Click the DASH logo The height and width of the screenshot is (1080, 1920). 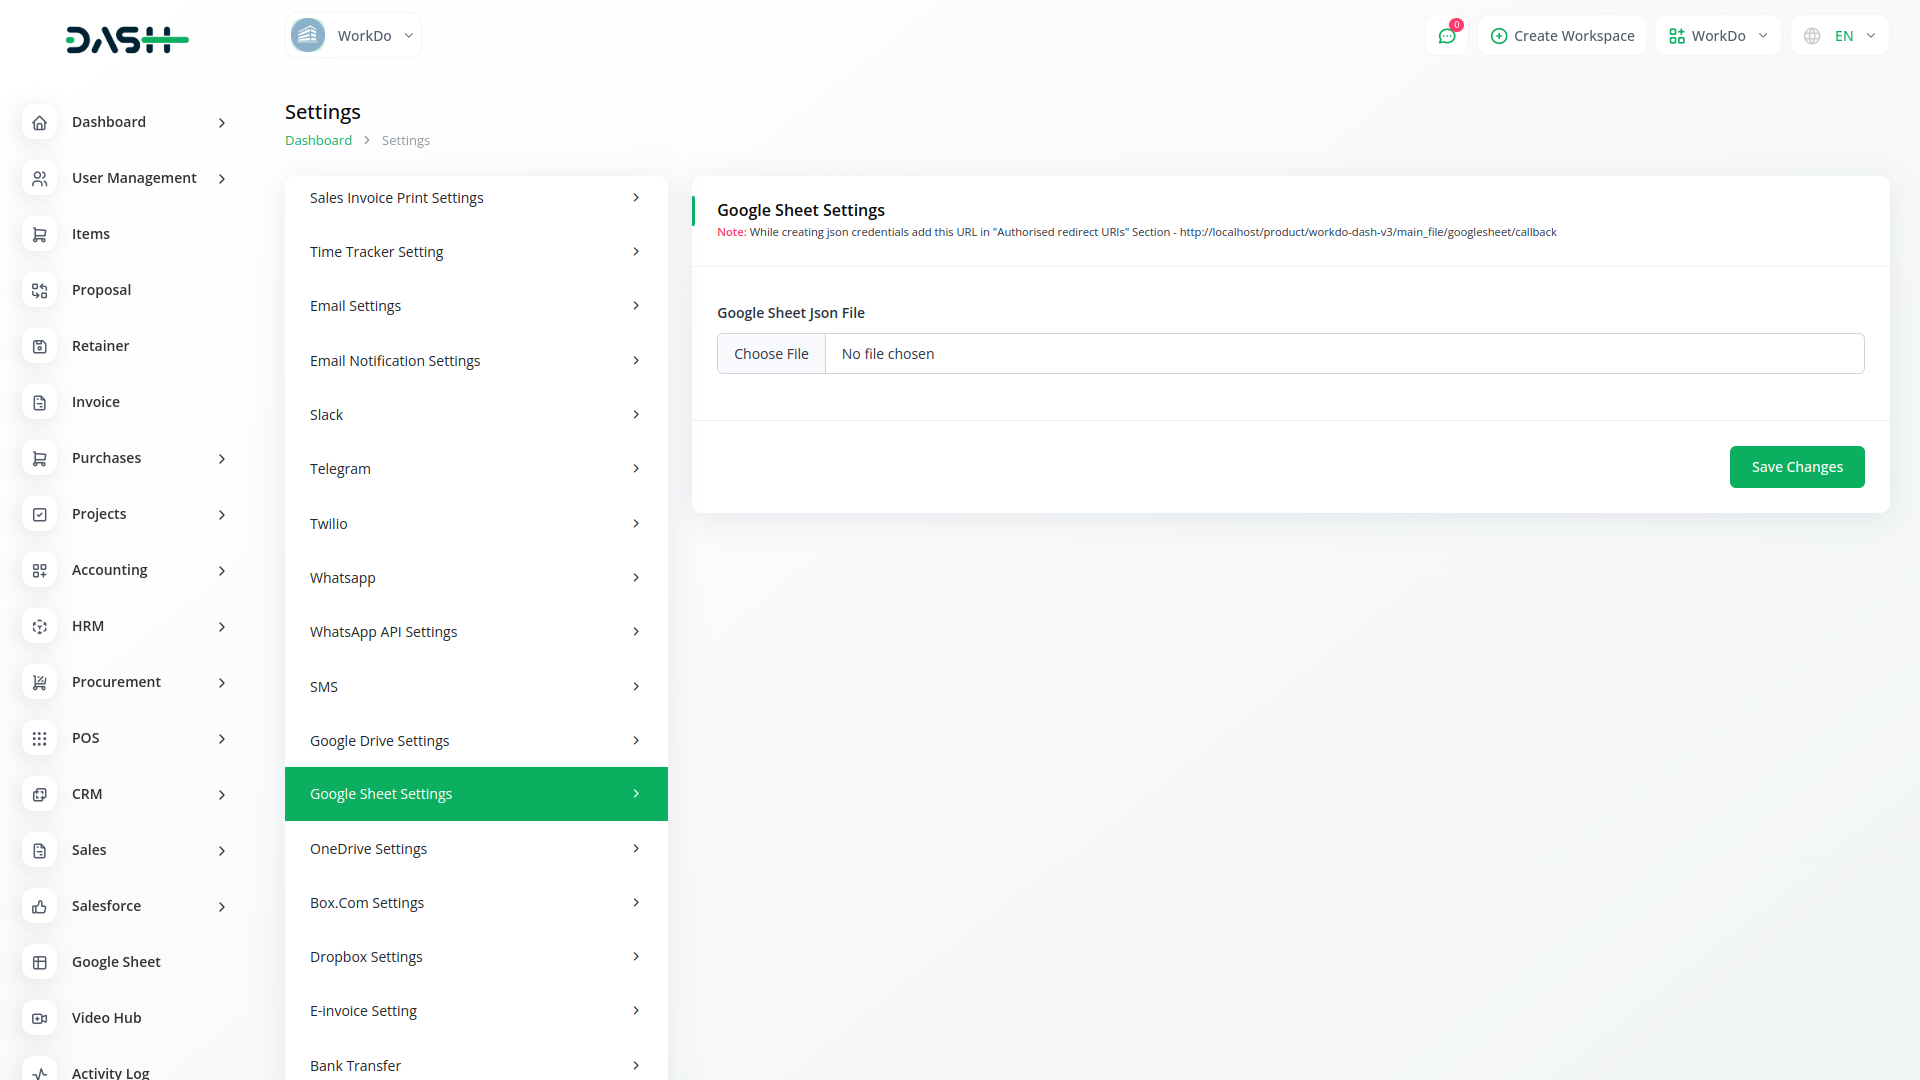click(x=127, y=40)
